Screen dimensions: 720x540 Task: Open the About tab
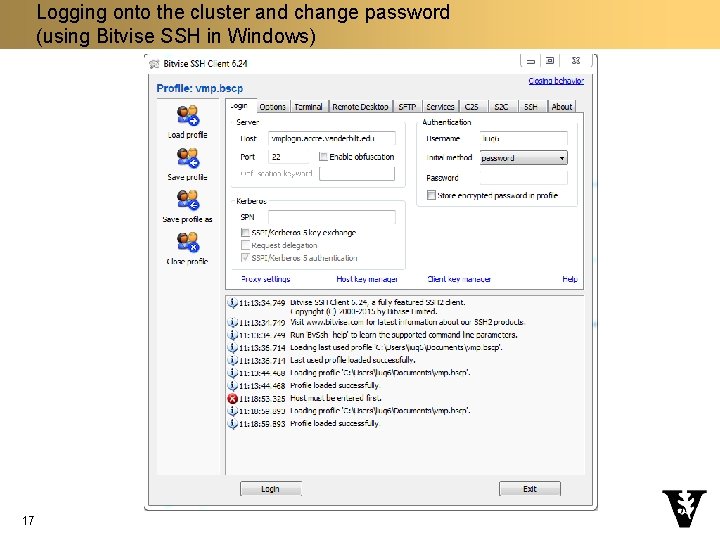point(562,107)
